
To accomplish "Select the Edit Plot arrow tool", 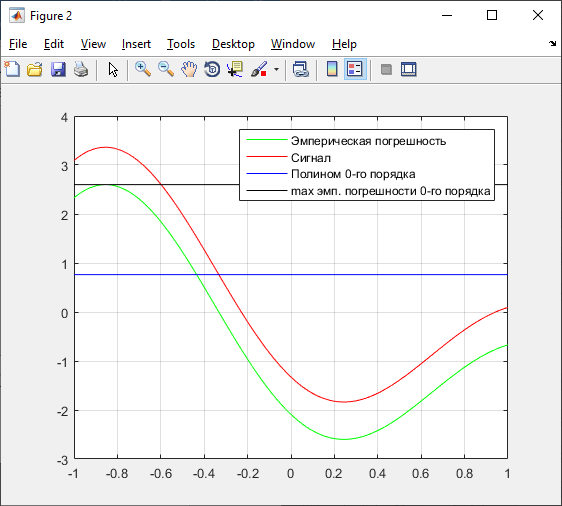I will pyautogui.click(x=113, y=69).
